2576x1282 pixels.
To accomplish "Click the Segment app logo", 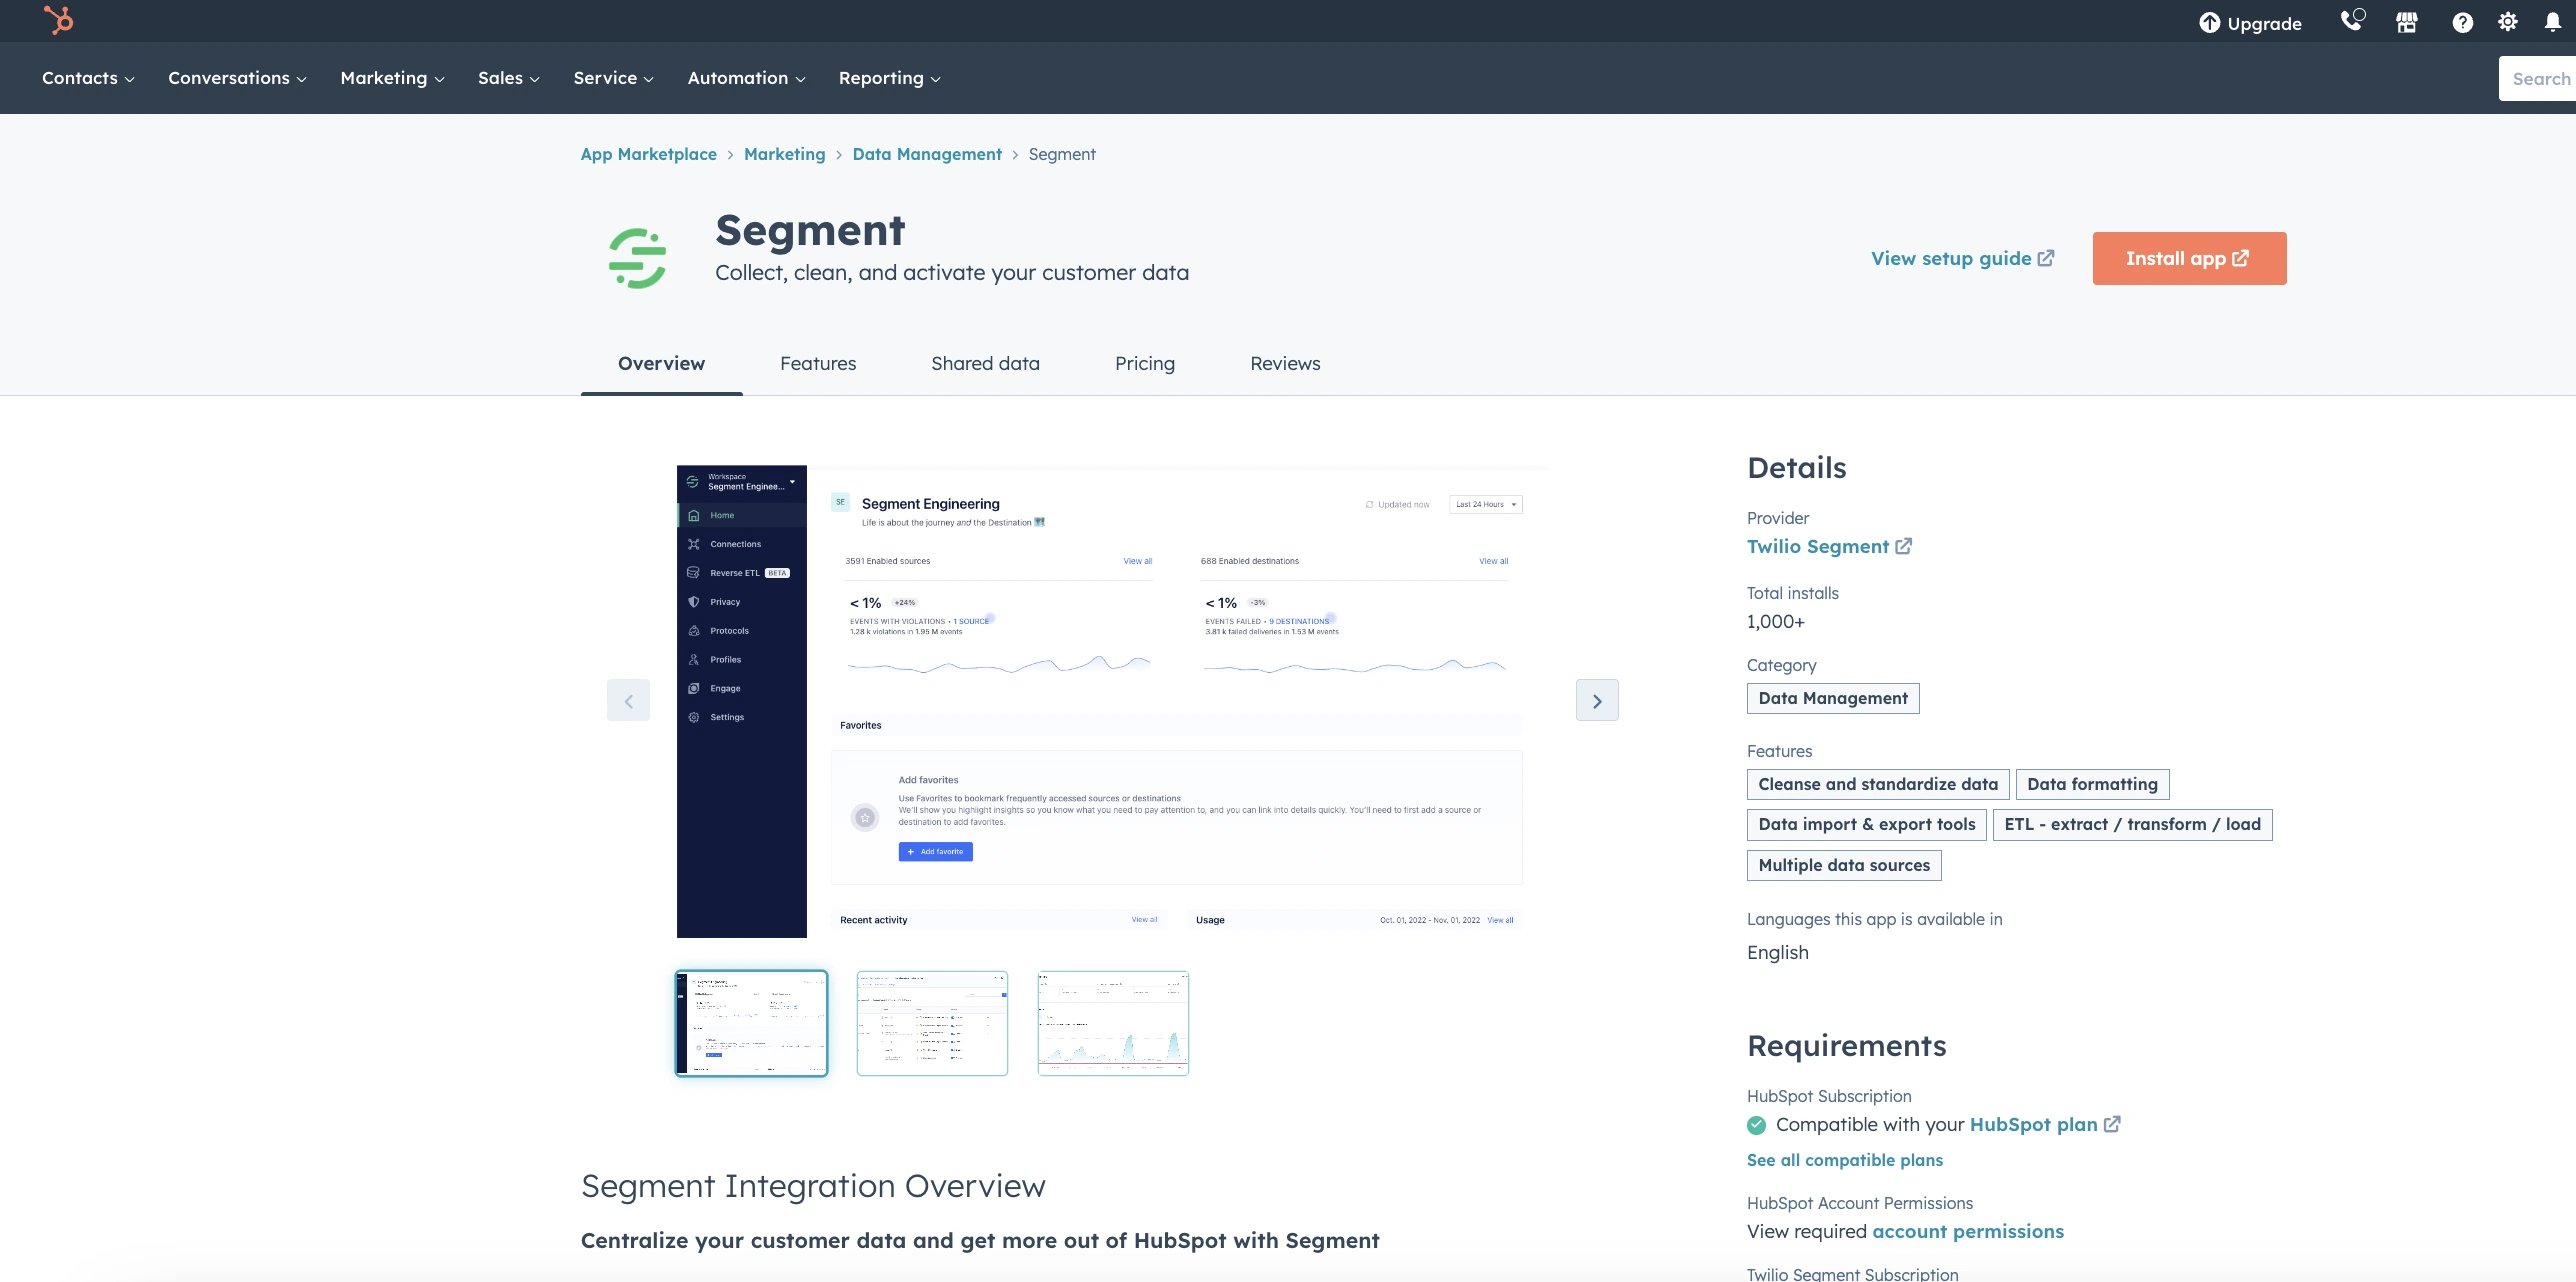I will click(637, 258).
